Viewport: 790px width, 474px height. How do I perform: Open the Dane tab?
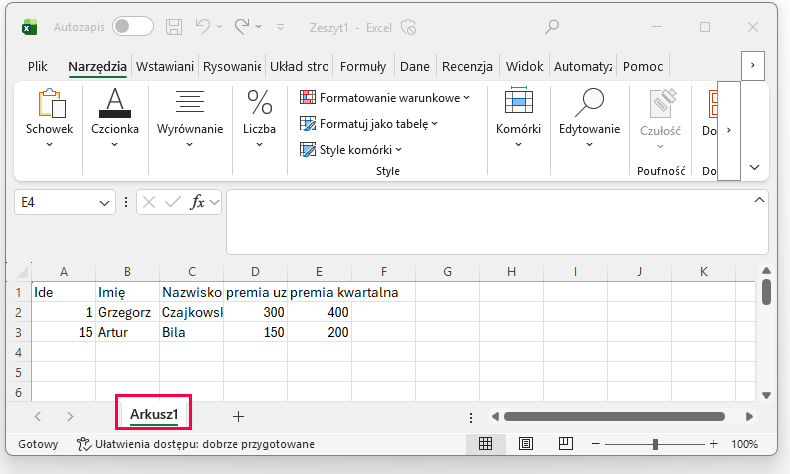coord(415,66)
